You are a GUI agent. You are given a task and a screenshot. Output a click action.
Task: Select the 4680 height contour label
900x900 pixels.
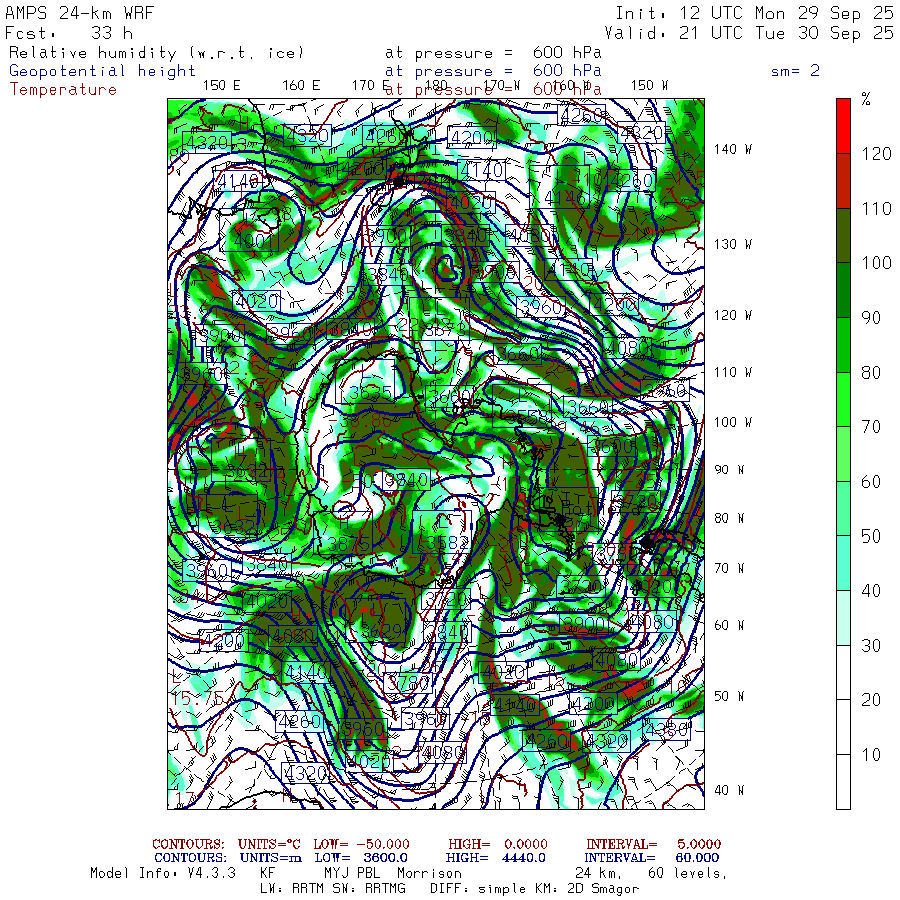pyautogui.click(x=293, y=636)
